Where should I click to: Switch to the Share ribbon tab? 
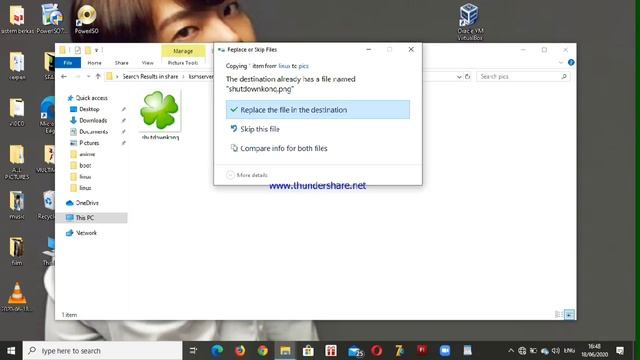pyautogui.click(x=122, y=63)
